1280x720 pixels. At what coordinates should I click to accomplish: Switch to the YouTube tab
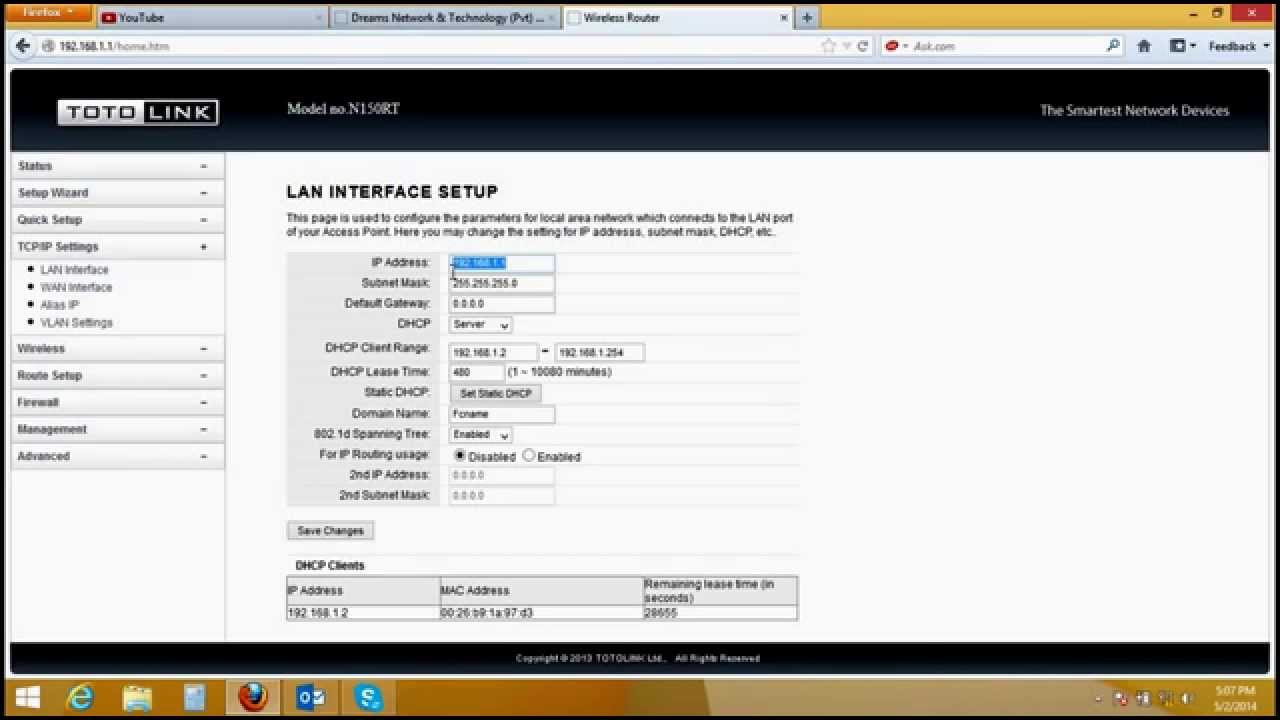tap(212, 18)
